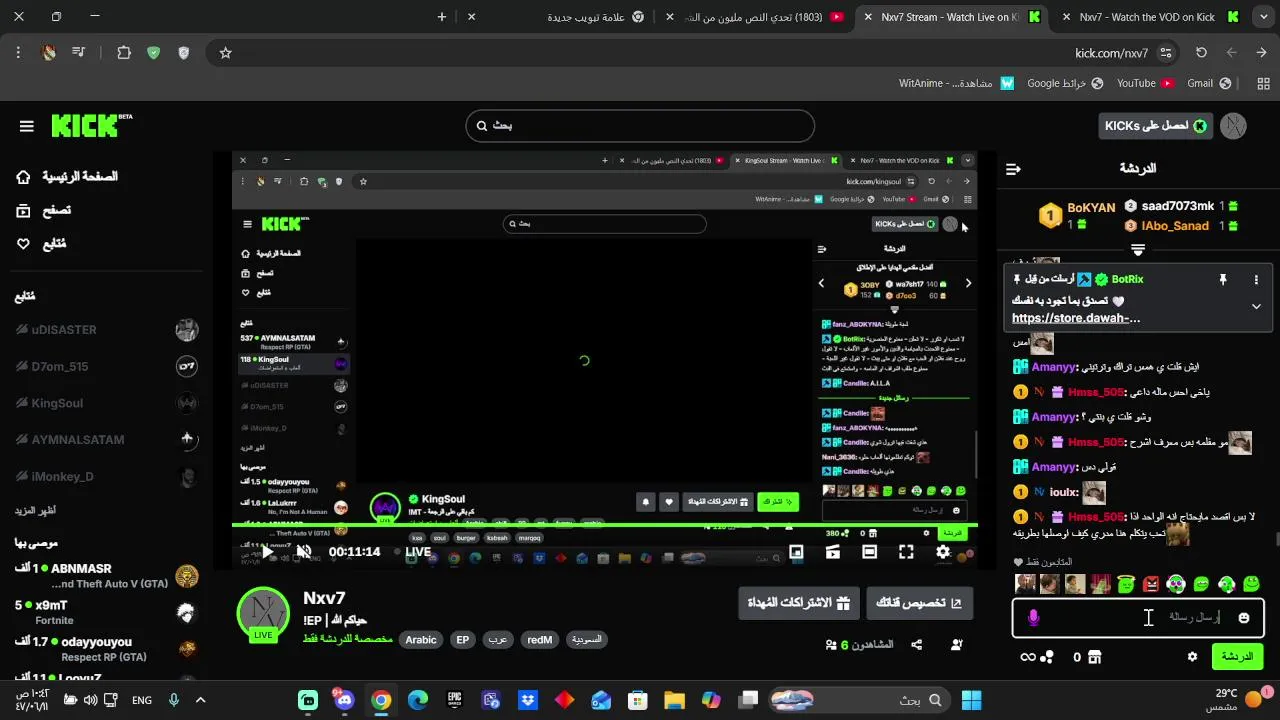Viewport: 1280px width, 720px height.
Task: Focus the Kick search box
Action: [640, 126]
